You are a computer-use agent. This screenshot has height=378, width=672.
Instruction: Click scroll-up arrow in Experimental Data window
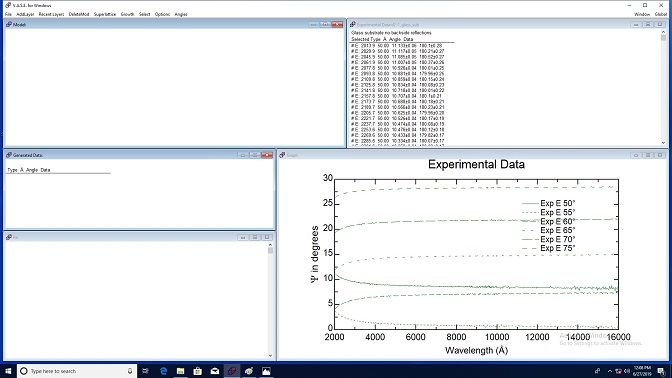coord(663,32)
